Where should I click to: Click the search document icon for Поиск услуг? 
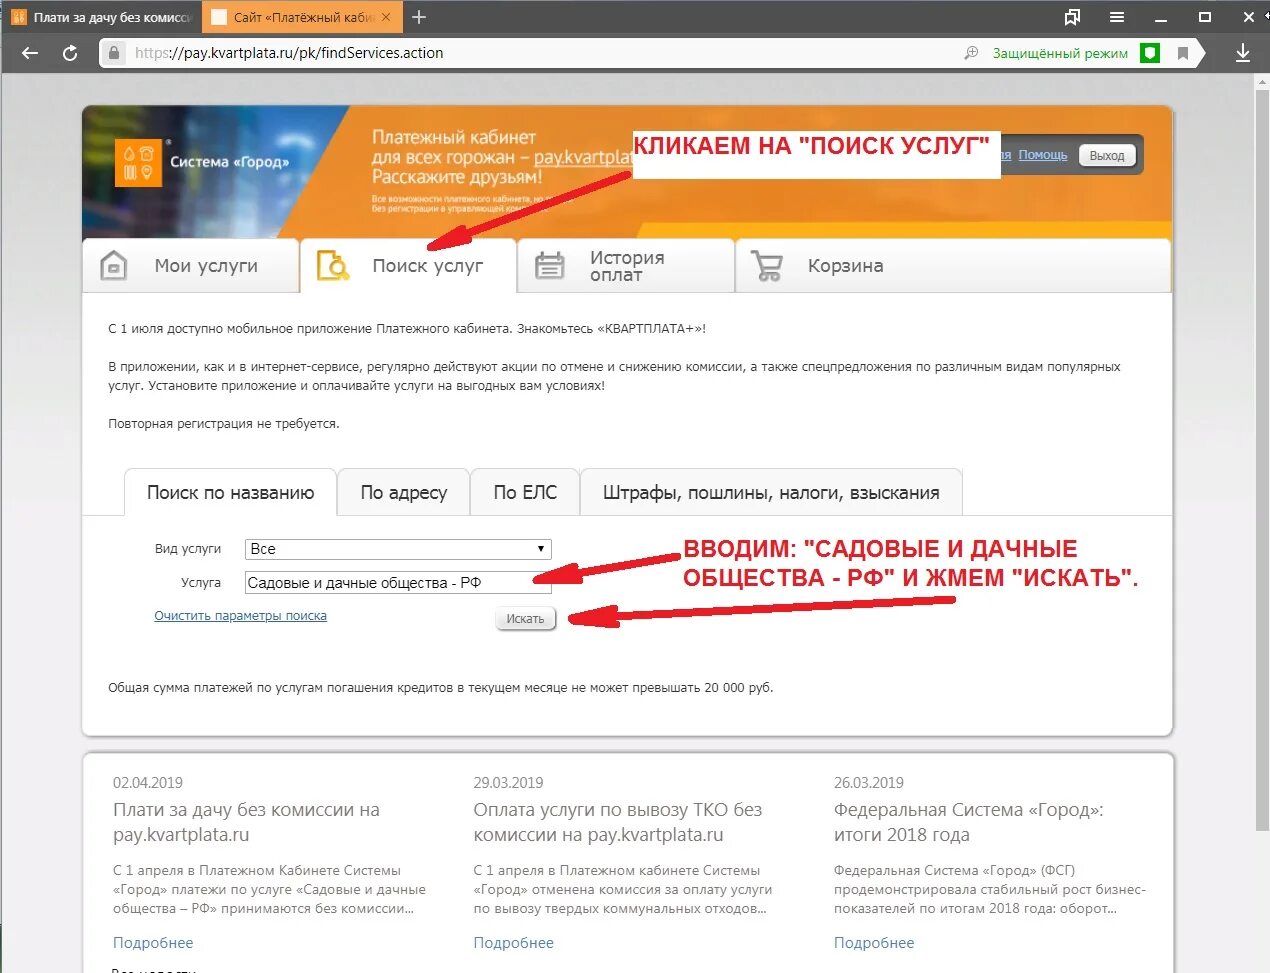point(333,265)
